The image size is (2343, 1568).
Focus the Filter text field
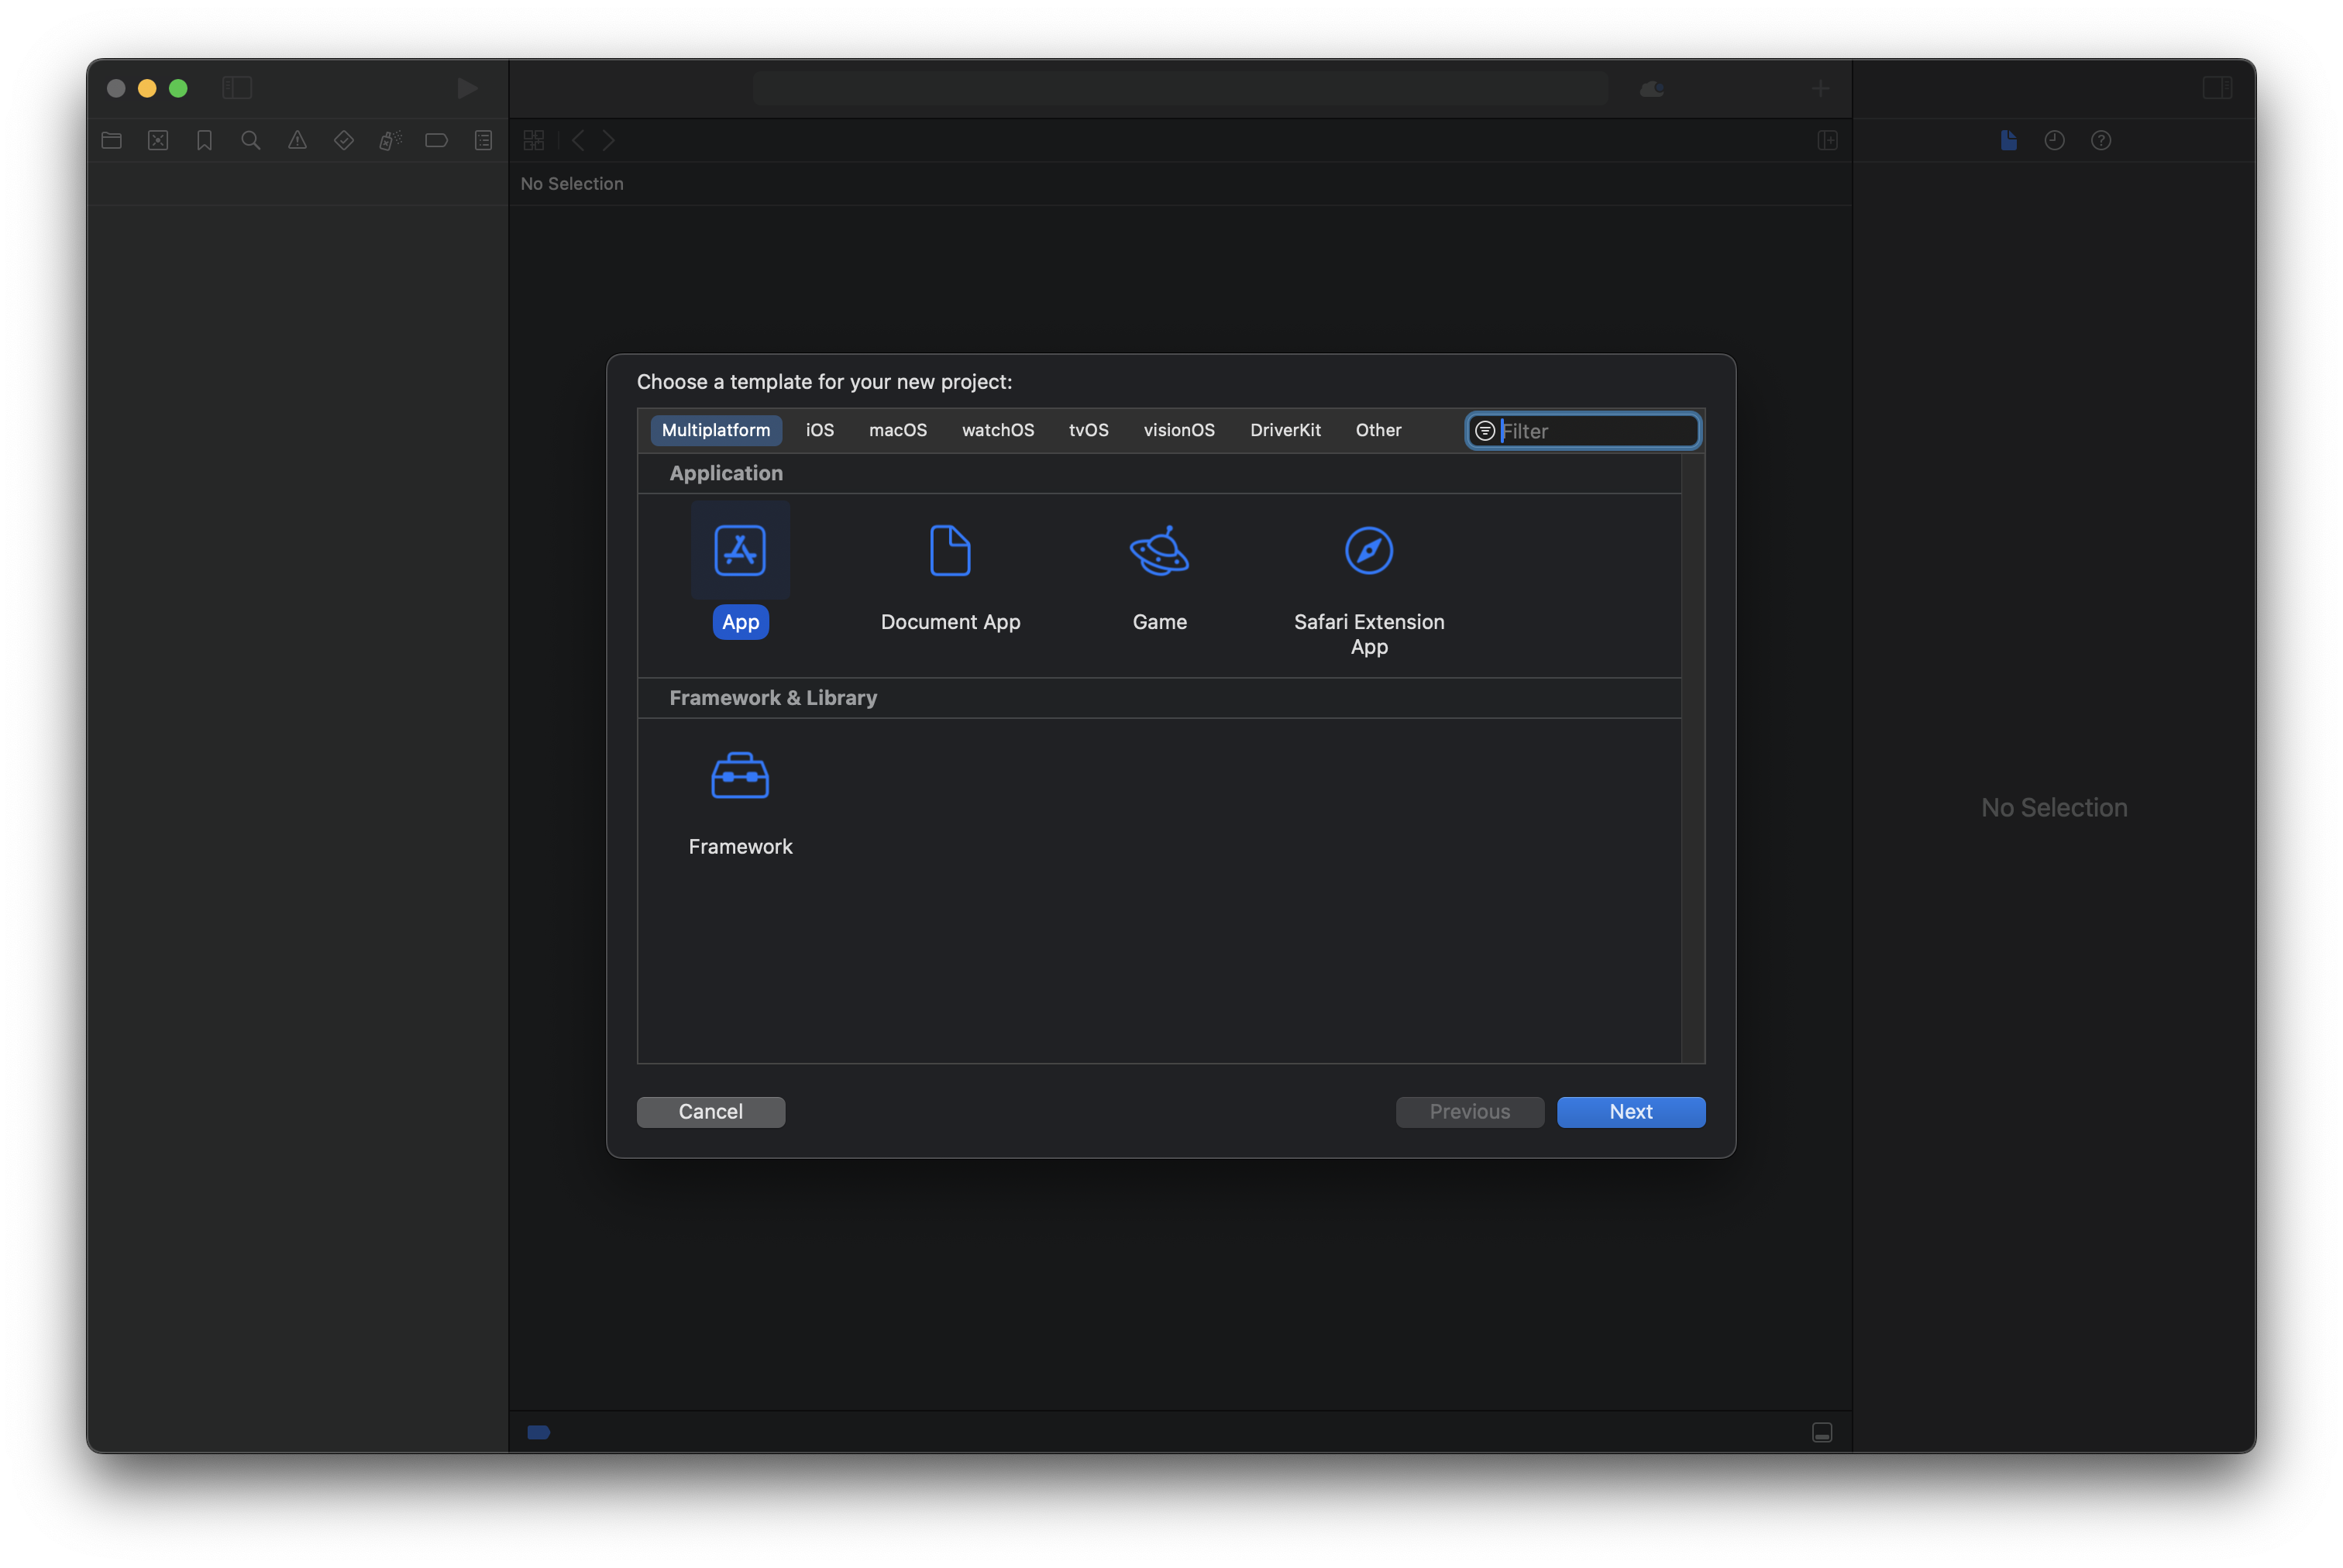pos(1595,431)
